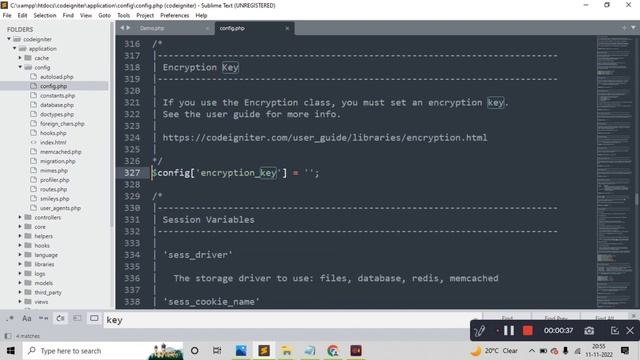640x360 pixels.
Task: Toggle sidebar icon in status bar
Action: pos(8,336)
